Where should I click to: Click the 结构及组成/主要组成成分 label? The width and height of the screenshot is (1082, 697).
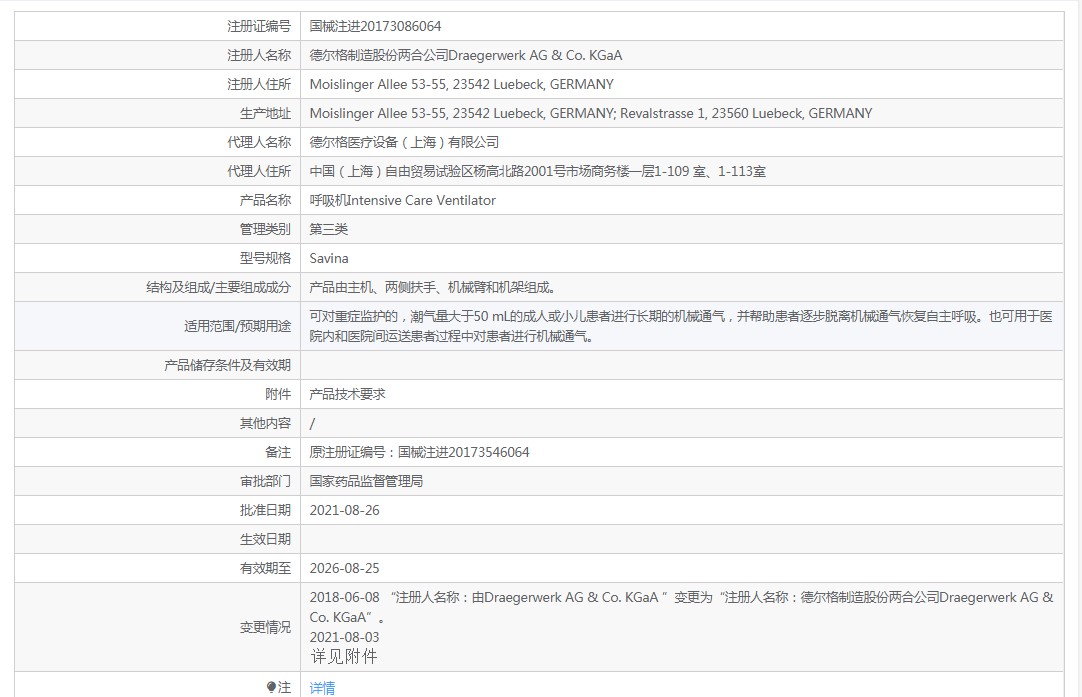(x=219, y=287)
